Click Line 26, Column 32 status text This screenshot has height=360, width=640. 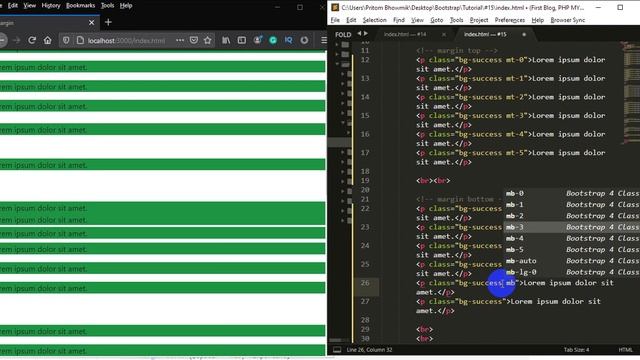369,350
